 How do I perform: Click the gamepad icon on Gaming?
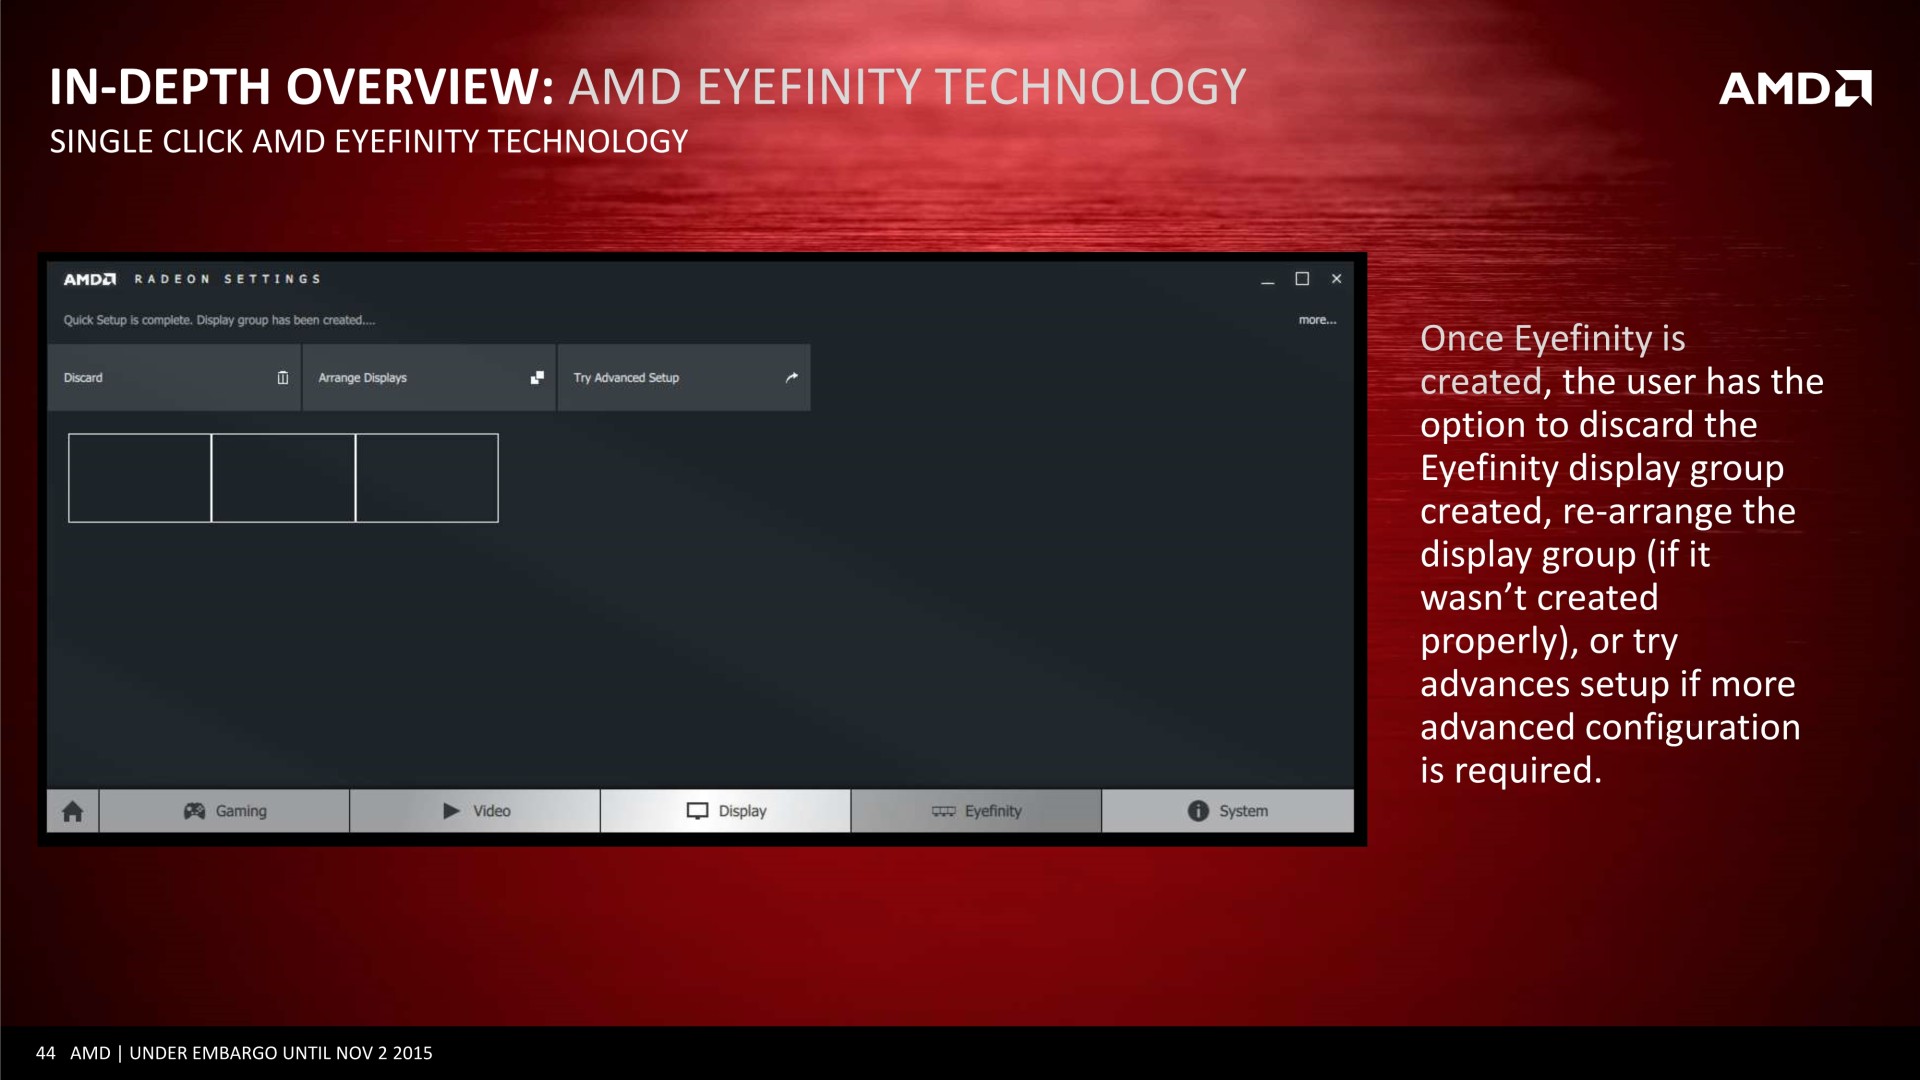tap(194, 811)
